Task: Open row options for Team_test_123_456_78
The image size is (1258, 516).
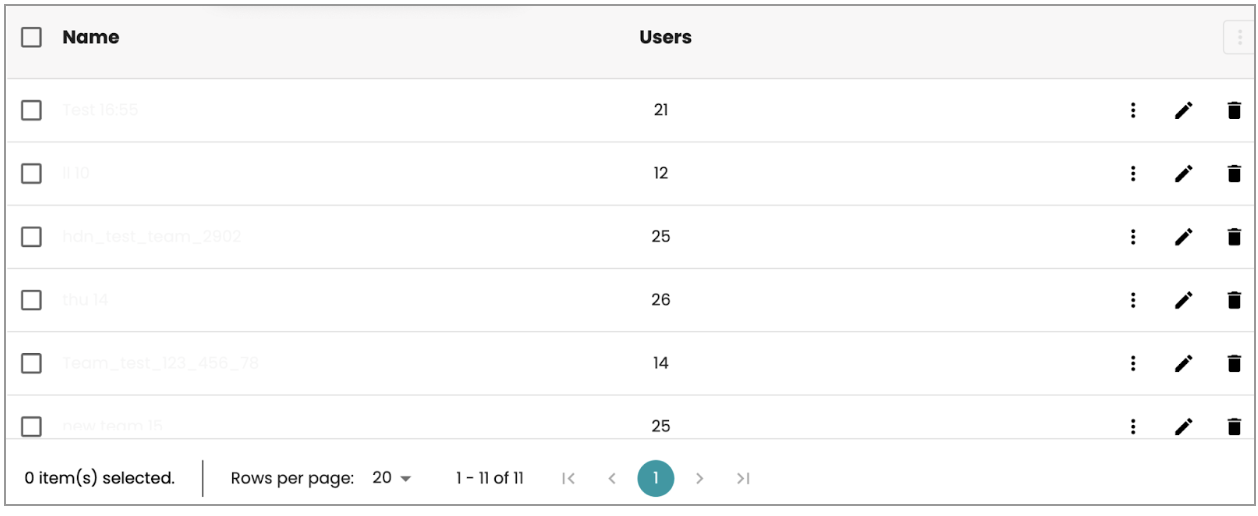Action: (x=1133, y=363)
